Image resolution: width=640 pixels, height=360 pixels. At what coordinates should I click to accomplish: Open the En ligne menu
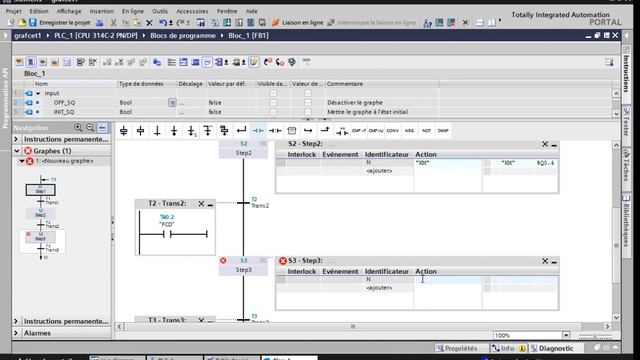coord(133,11)
